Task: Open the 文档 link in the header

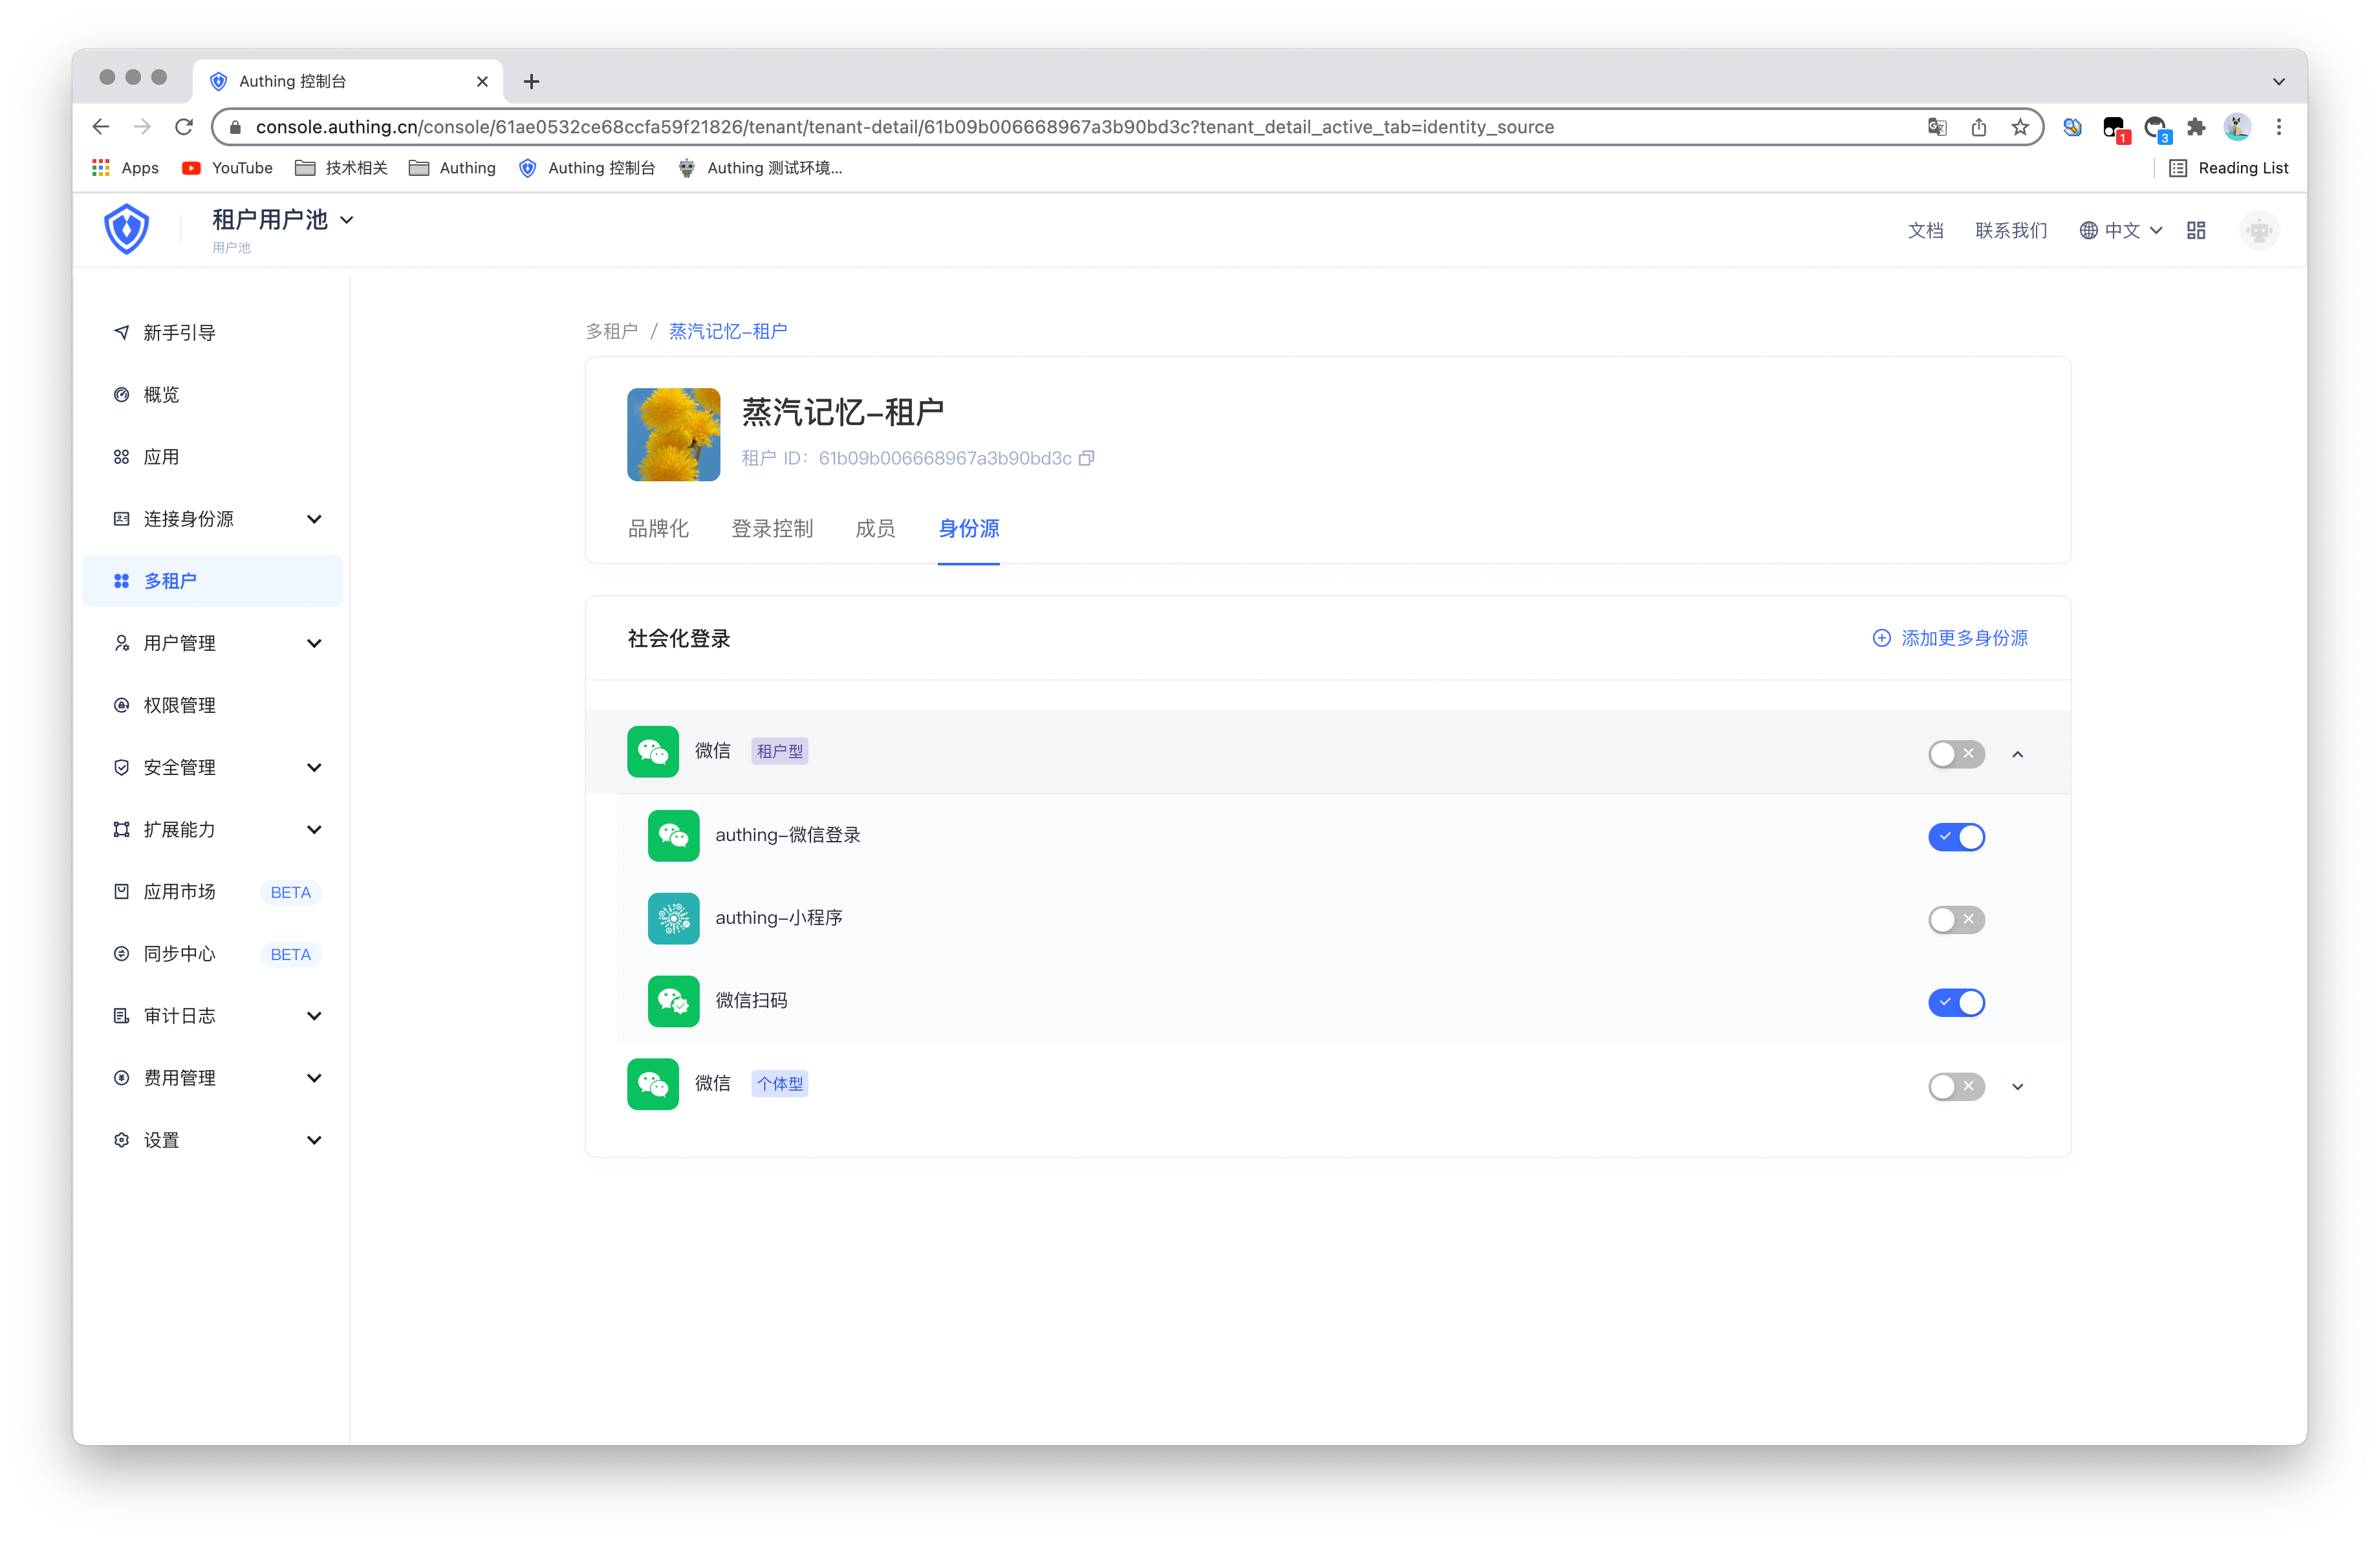Action: (1925, 231)
